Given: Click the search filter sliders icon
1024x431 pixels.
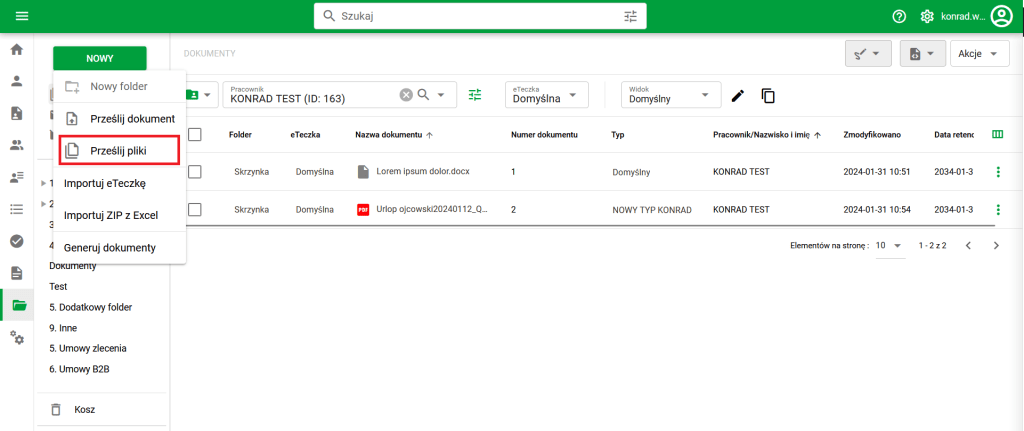Looking at the screenshot, I should pos(630,16).
